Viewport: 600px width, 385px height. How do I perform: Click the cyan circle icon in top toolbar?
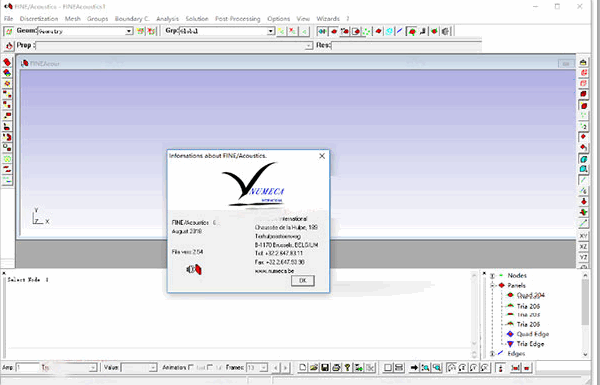pos(389,31)
